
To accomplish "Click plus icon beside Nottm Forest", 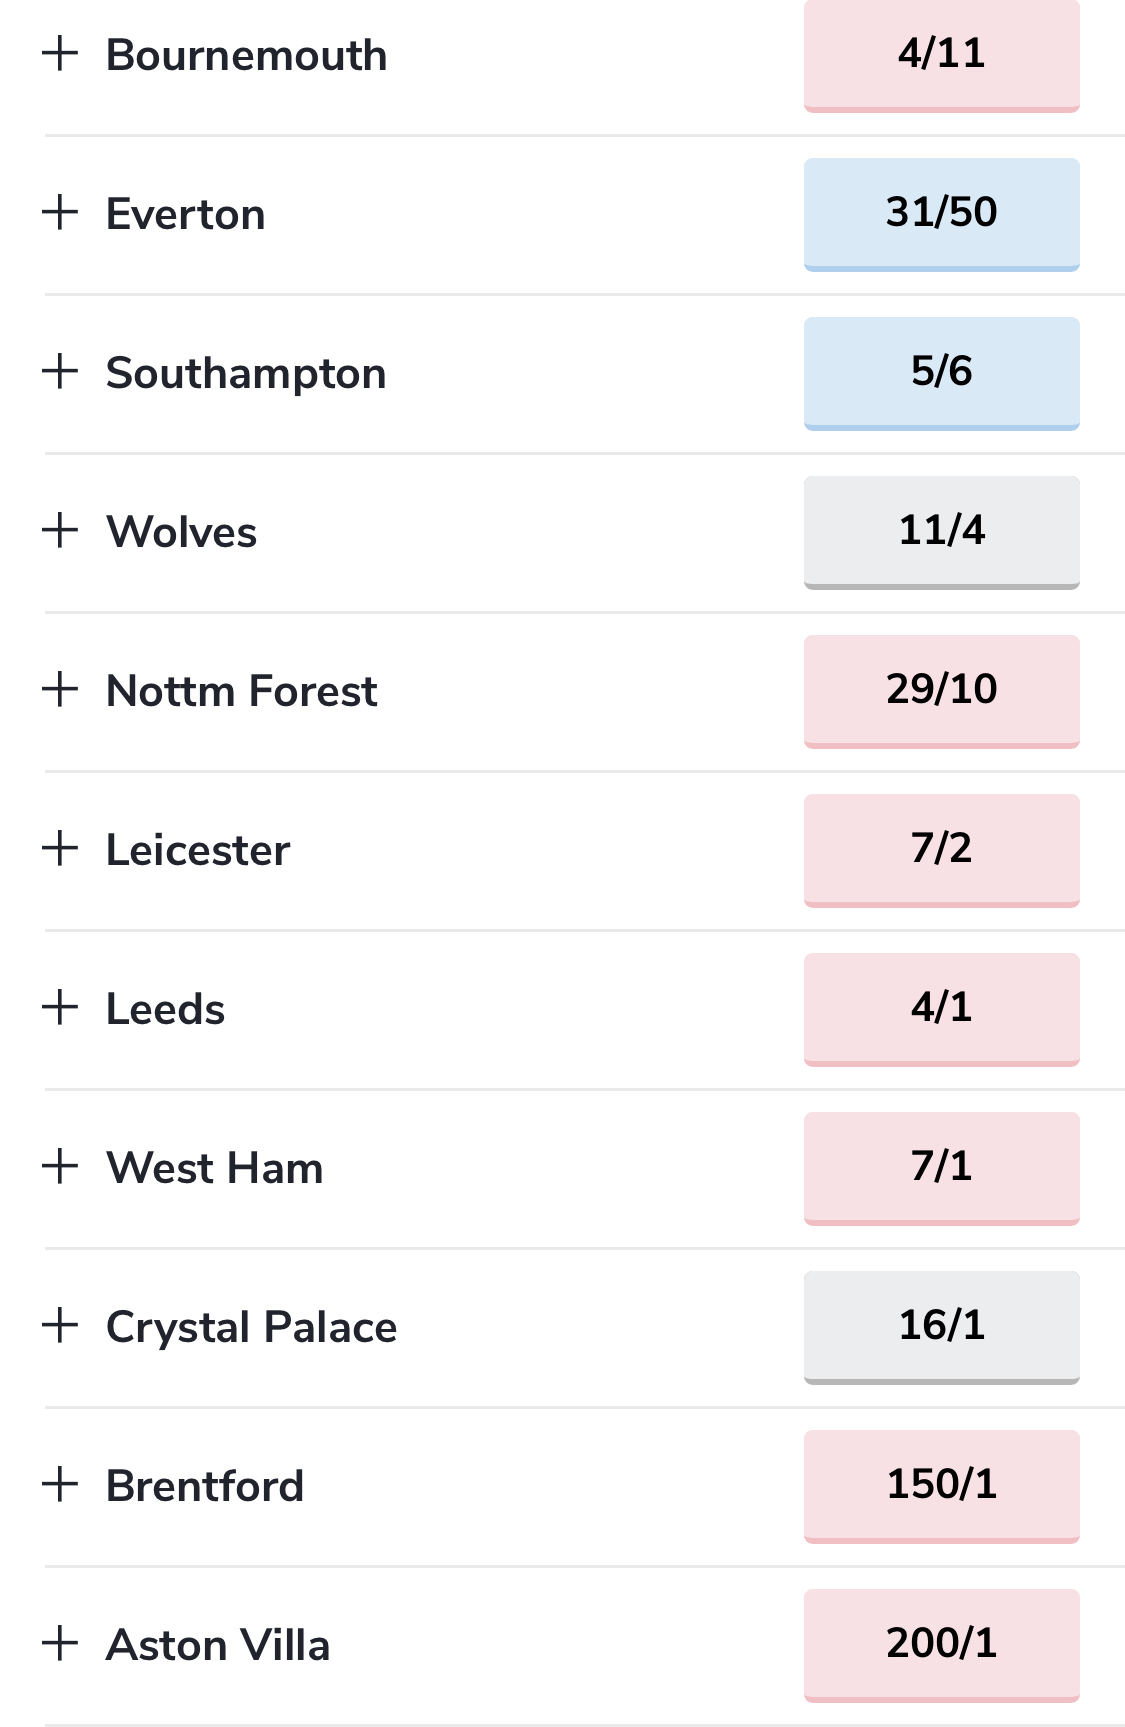I will [x=60, y=689].
